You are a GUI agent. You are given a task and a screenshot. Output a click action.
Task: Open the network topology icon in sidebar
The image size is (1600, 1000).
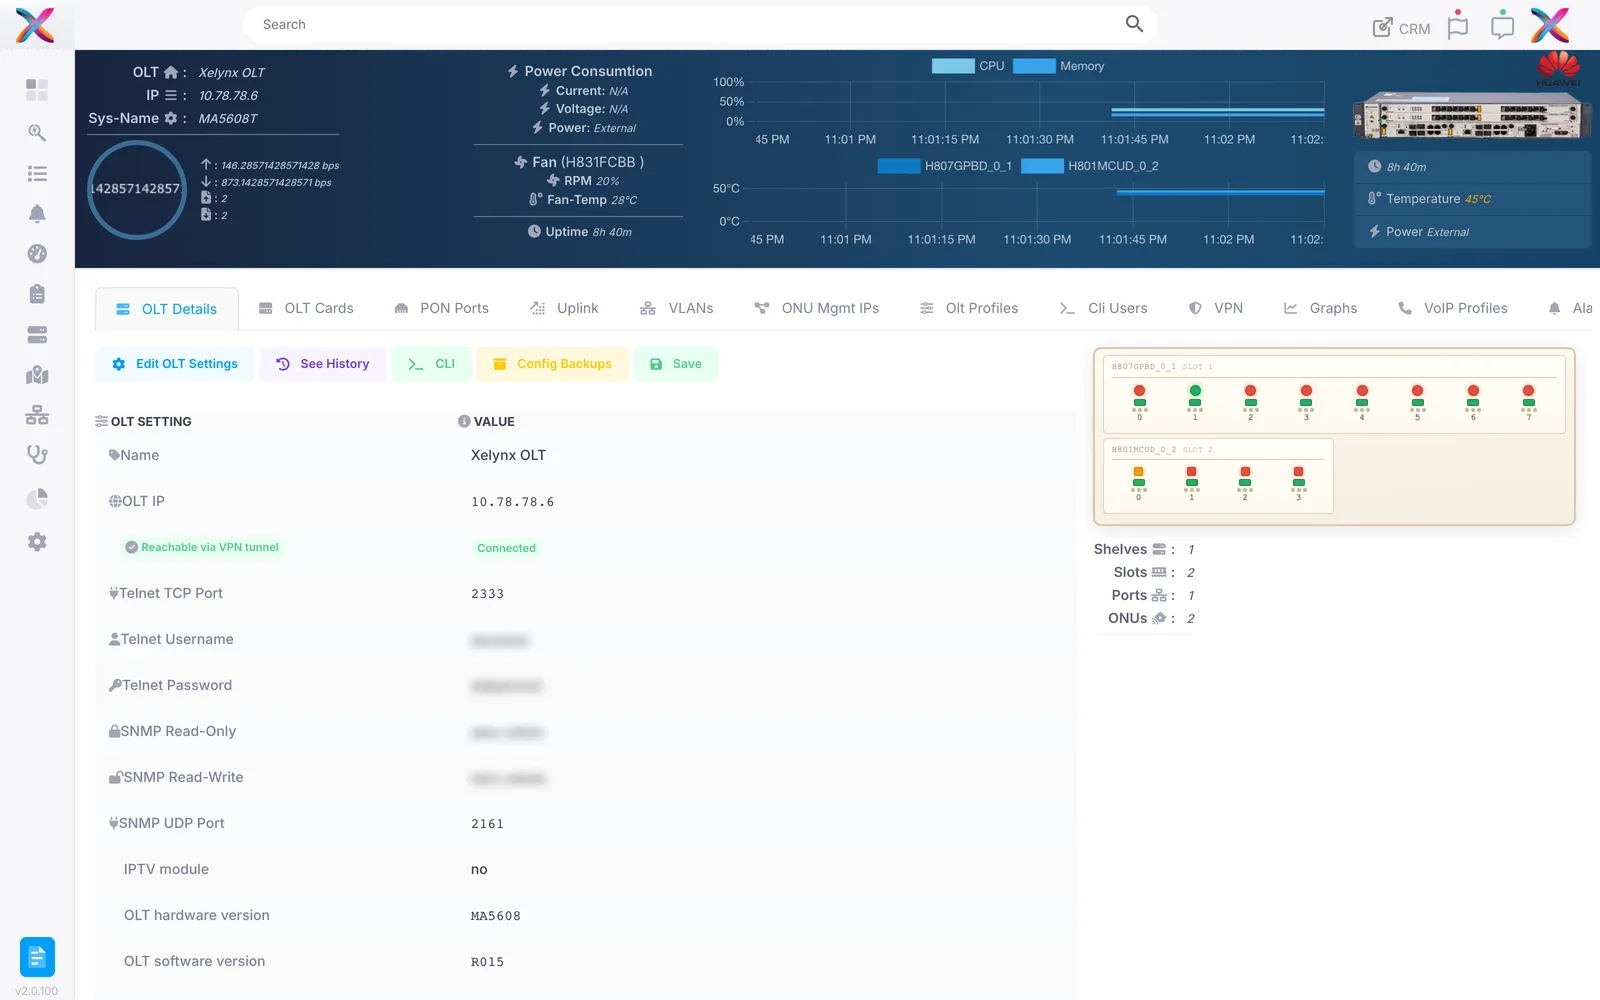(37, 415)
